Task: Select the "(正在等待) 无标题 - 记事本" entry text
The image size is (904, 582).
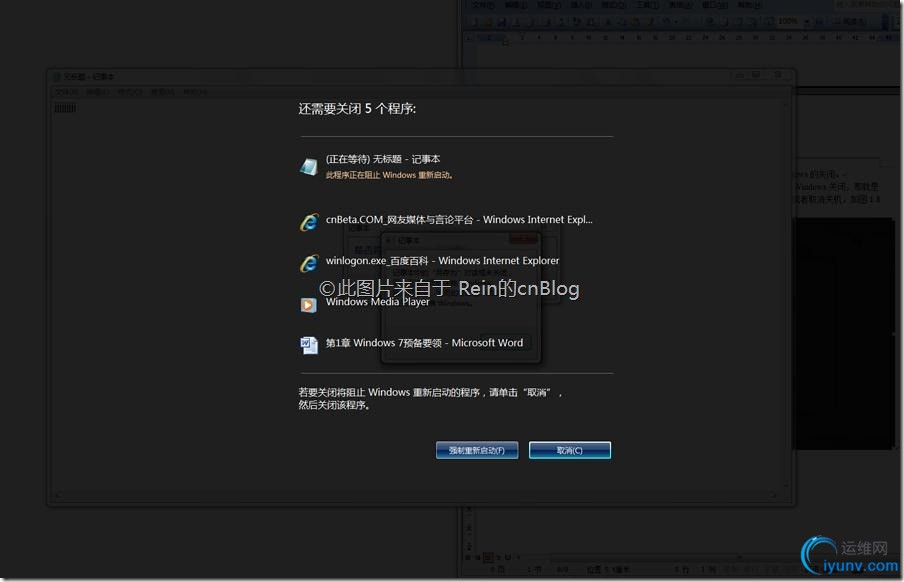Action: (383, 159)
